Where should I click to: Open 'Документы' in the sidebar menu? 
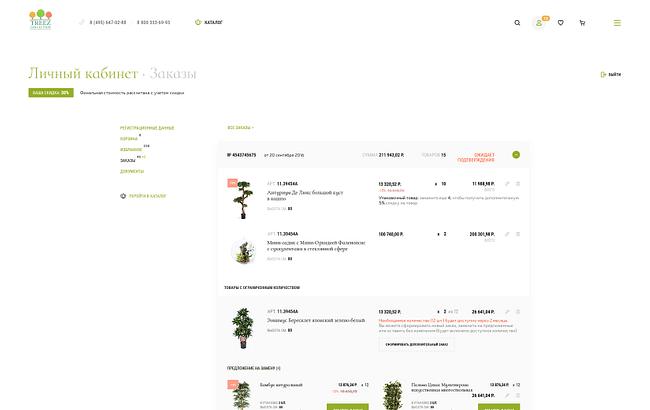click(132, 171)
